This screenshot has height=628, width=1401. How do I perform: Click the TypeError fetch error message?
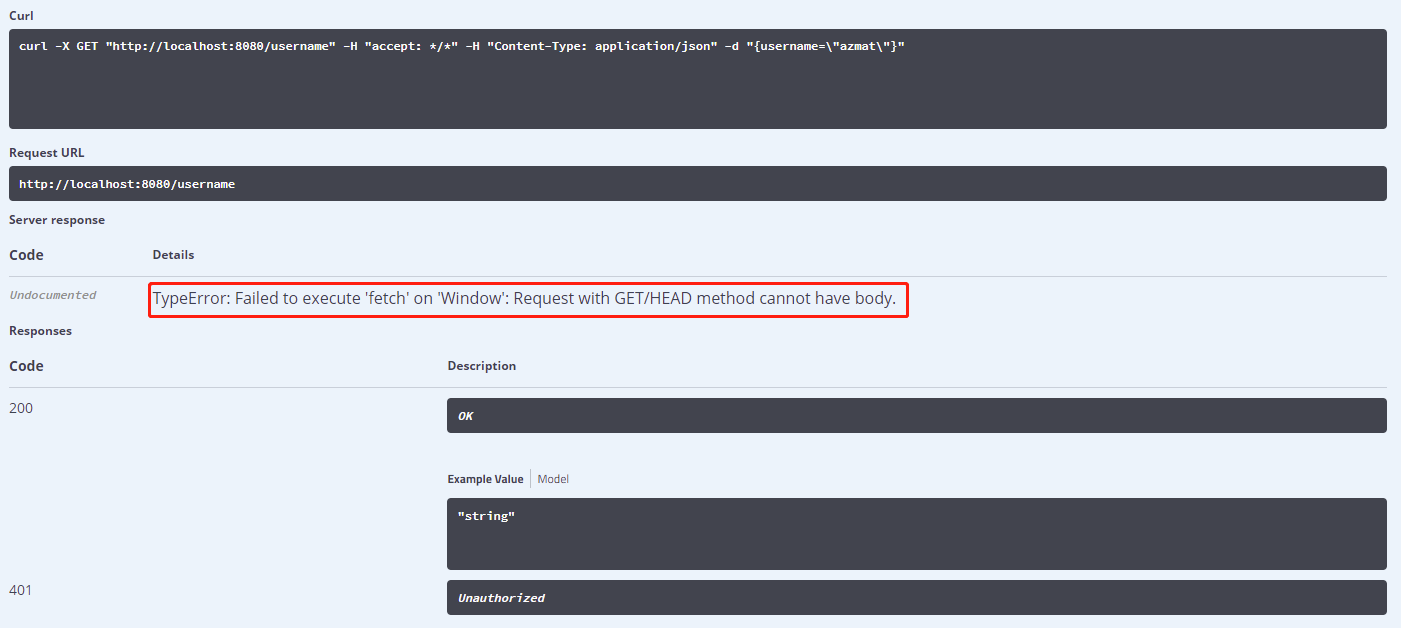[524, 299]
